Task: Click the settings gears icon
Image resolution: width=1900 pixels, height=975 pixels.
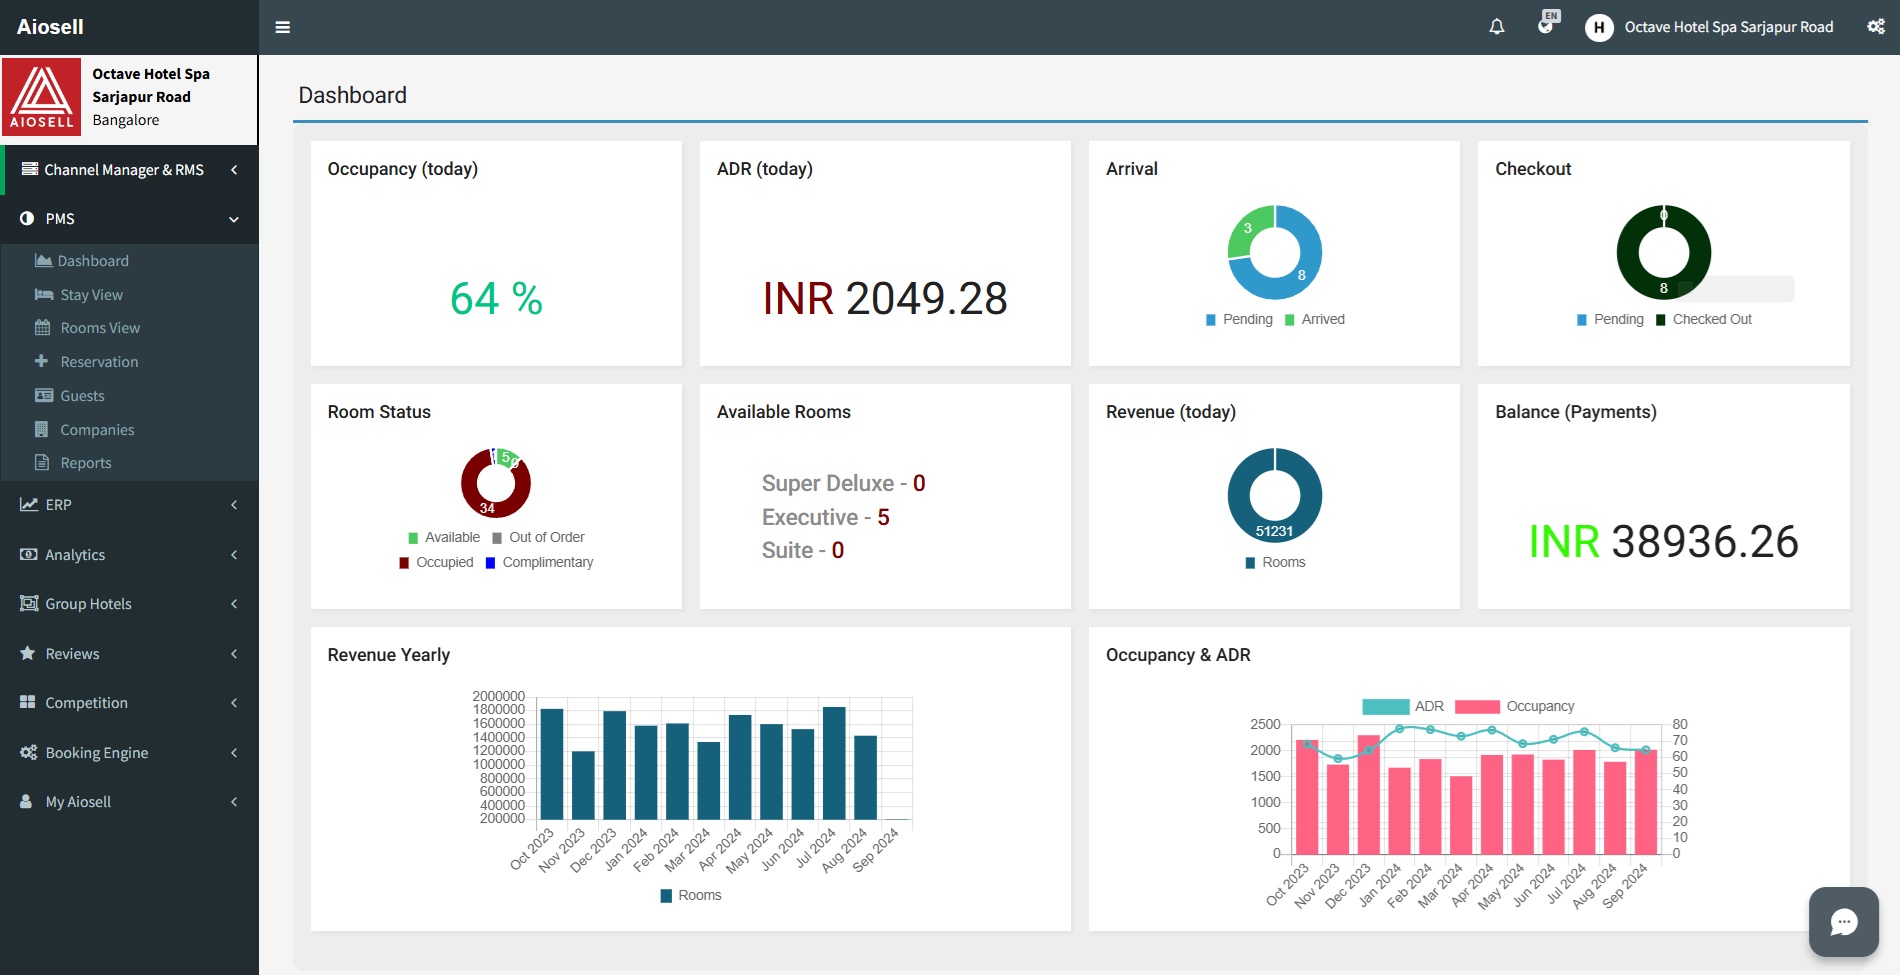Action: point(1875,27)
